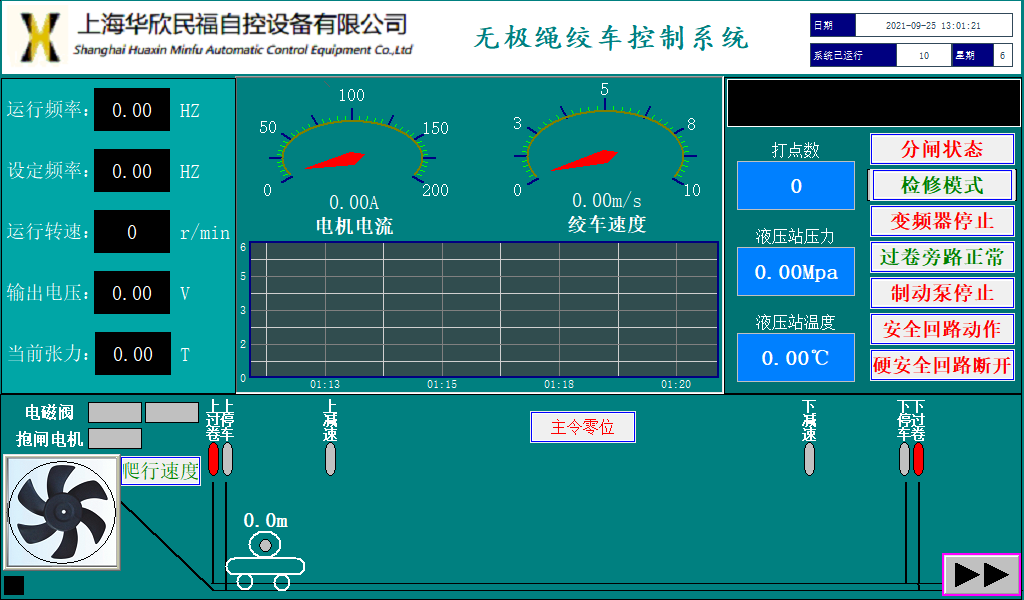The width and height of the screenshot is (1024, 600).
Task: Click the winch cart icon on track
Action: [265, 561]
